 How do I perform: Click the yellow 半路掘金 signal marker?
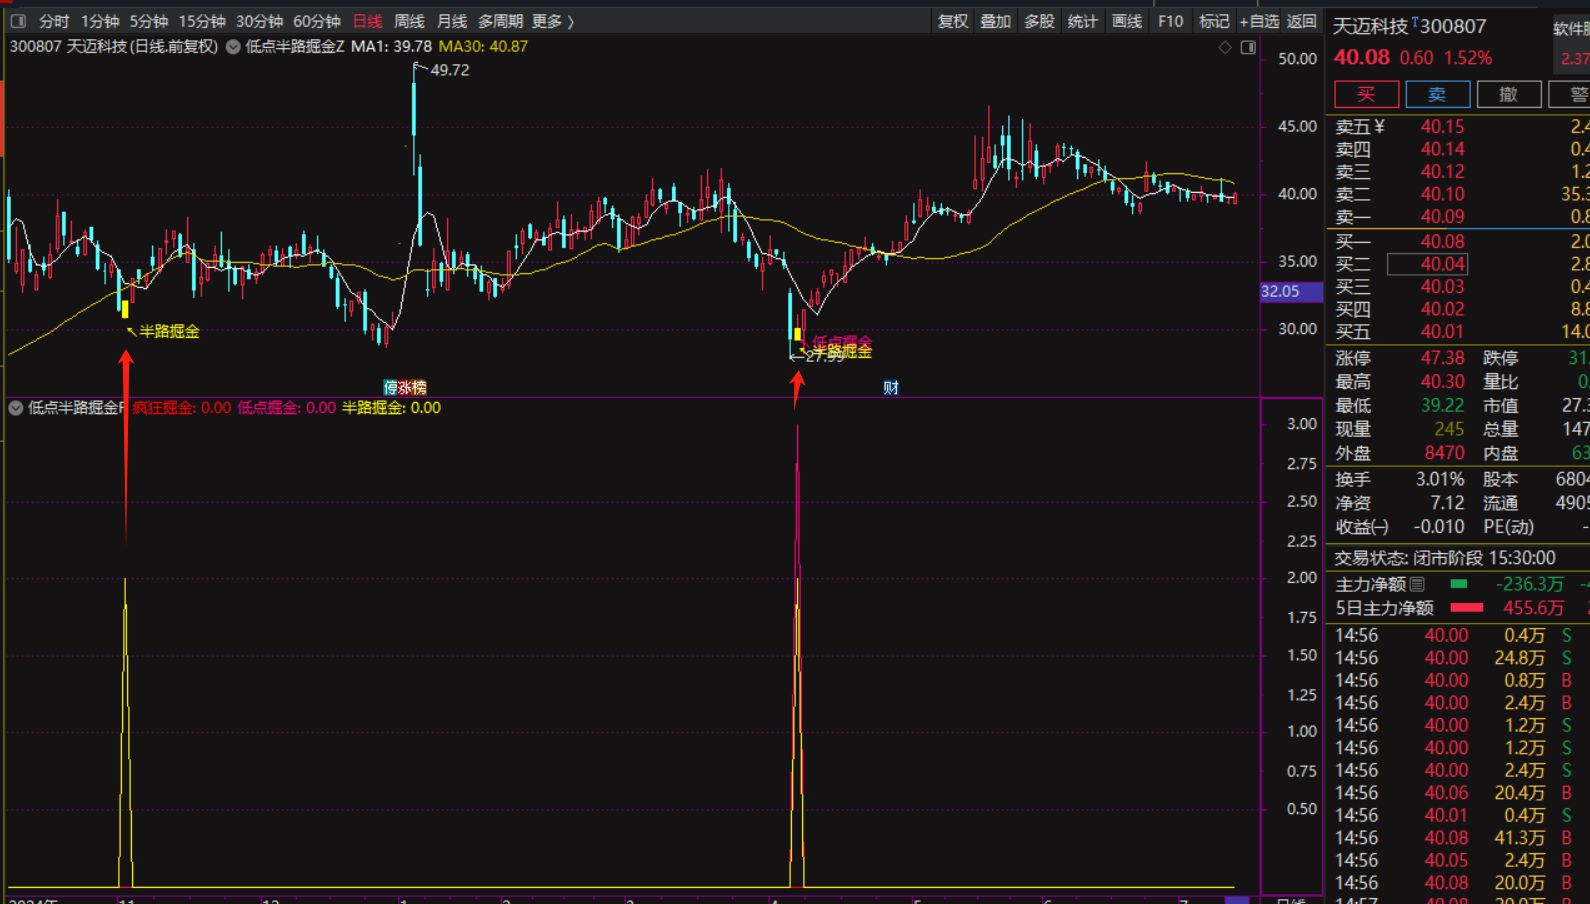coord(125,310)
